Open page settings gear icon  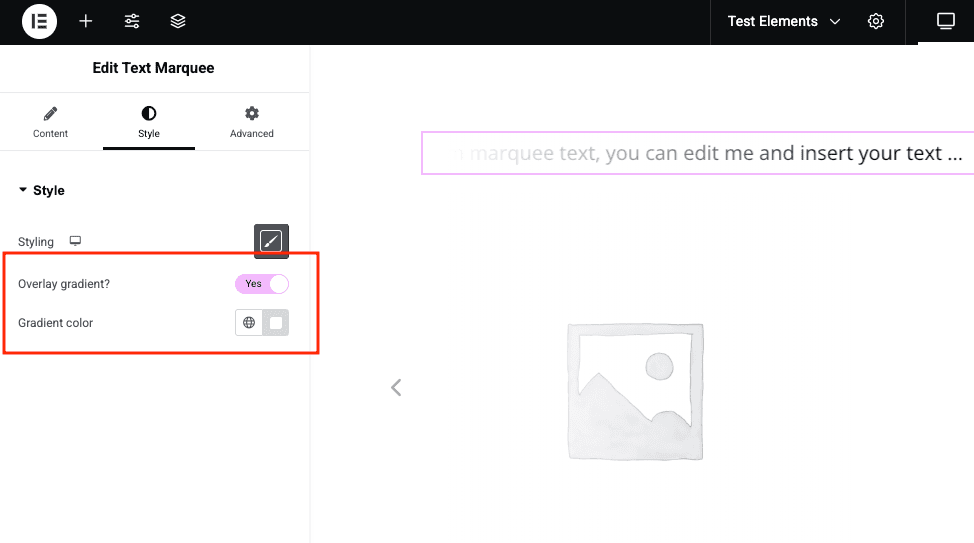(876, 21)
